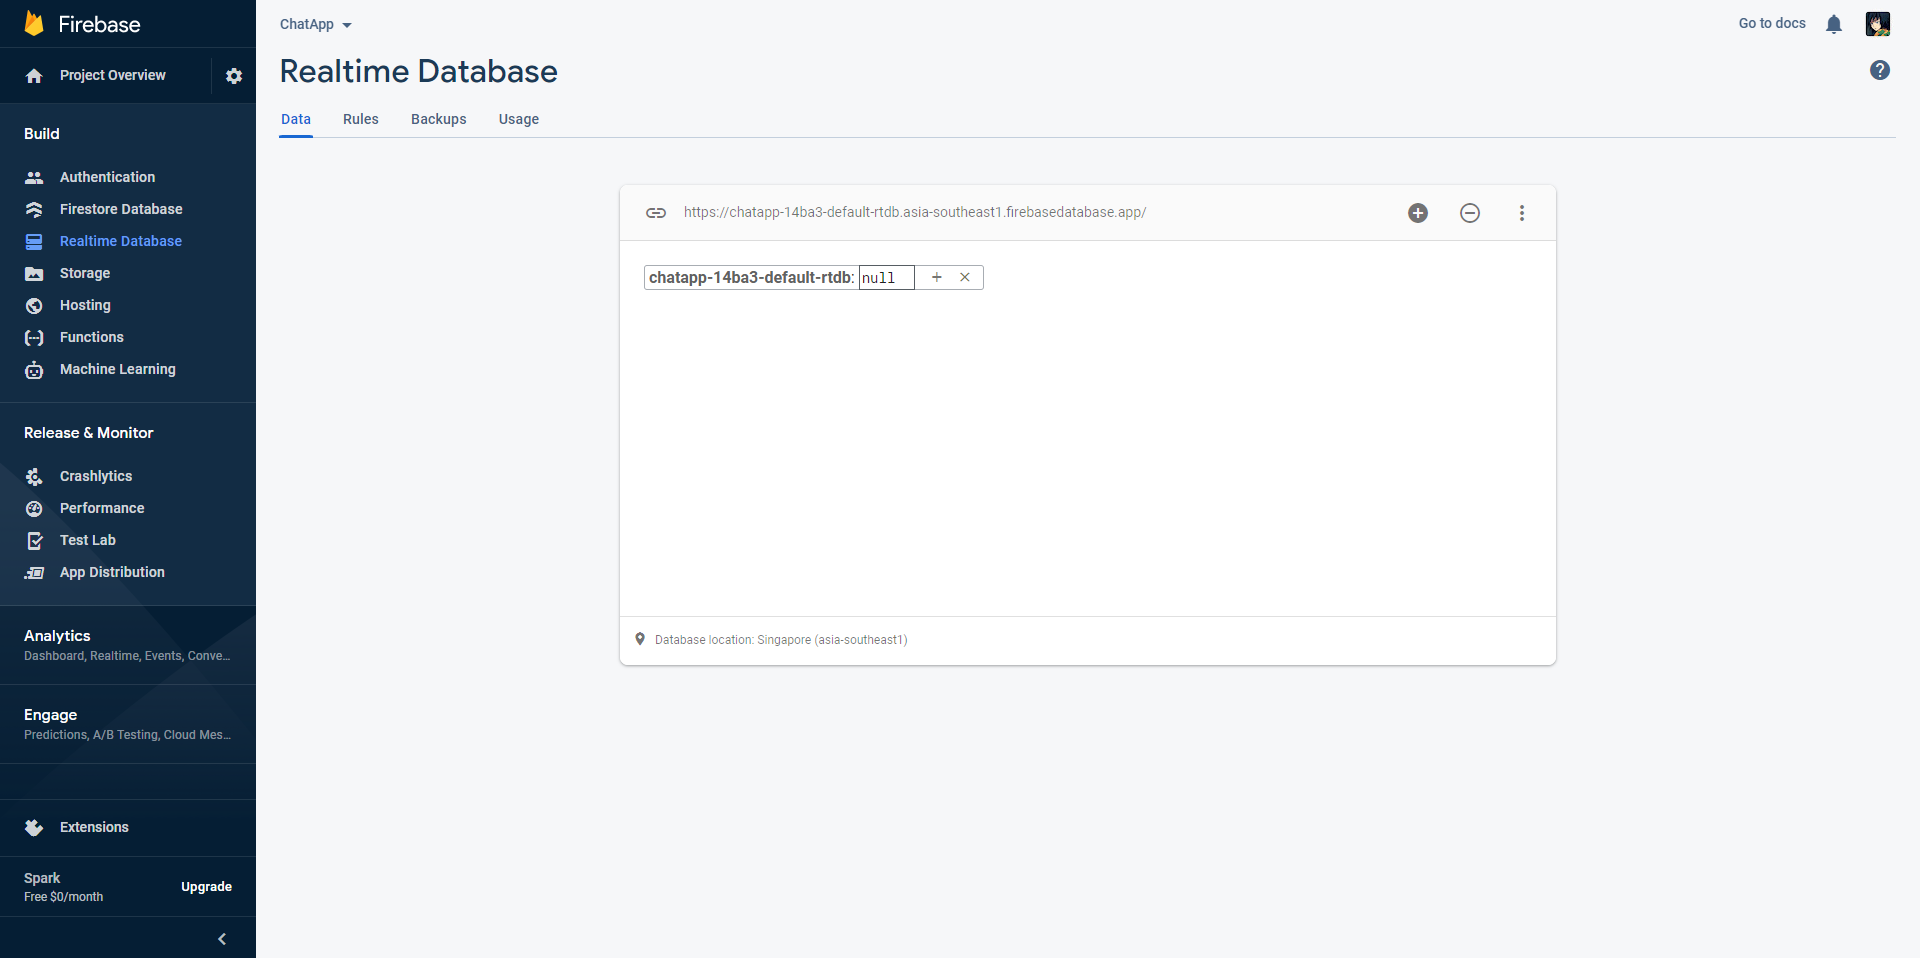Switch to the Usage tab
This screenshot has width=1920, height=958.
[x=519, y=119]
